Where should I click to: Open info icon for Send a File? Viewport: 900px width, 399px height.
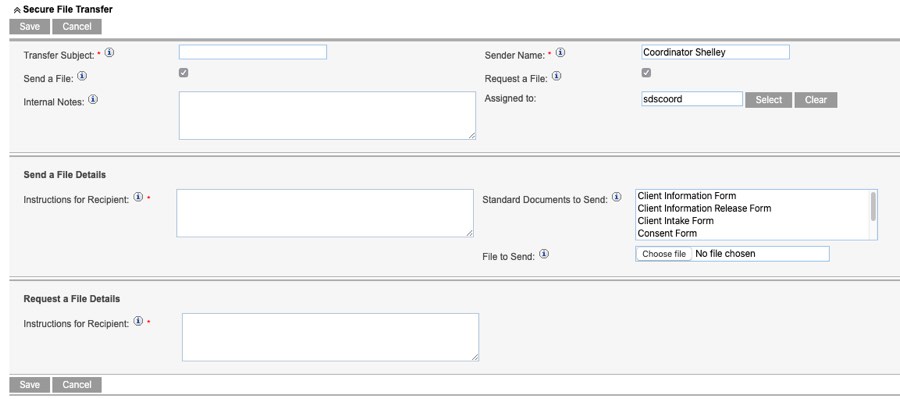[x=82, y=76]
